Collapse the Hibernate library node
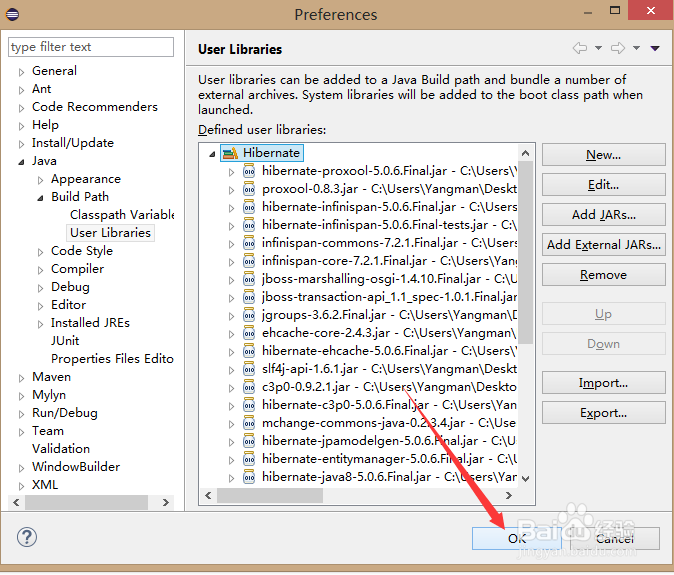 (x=212, y=154)
